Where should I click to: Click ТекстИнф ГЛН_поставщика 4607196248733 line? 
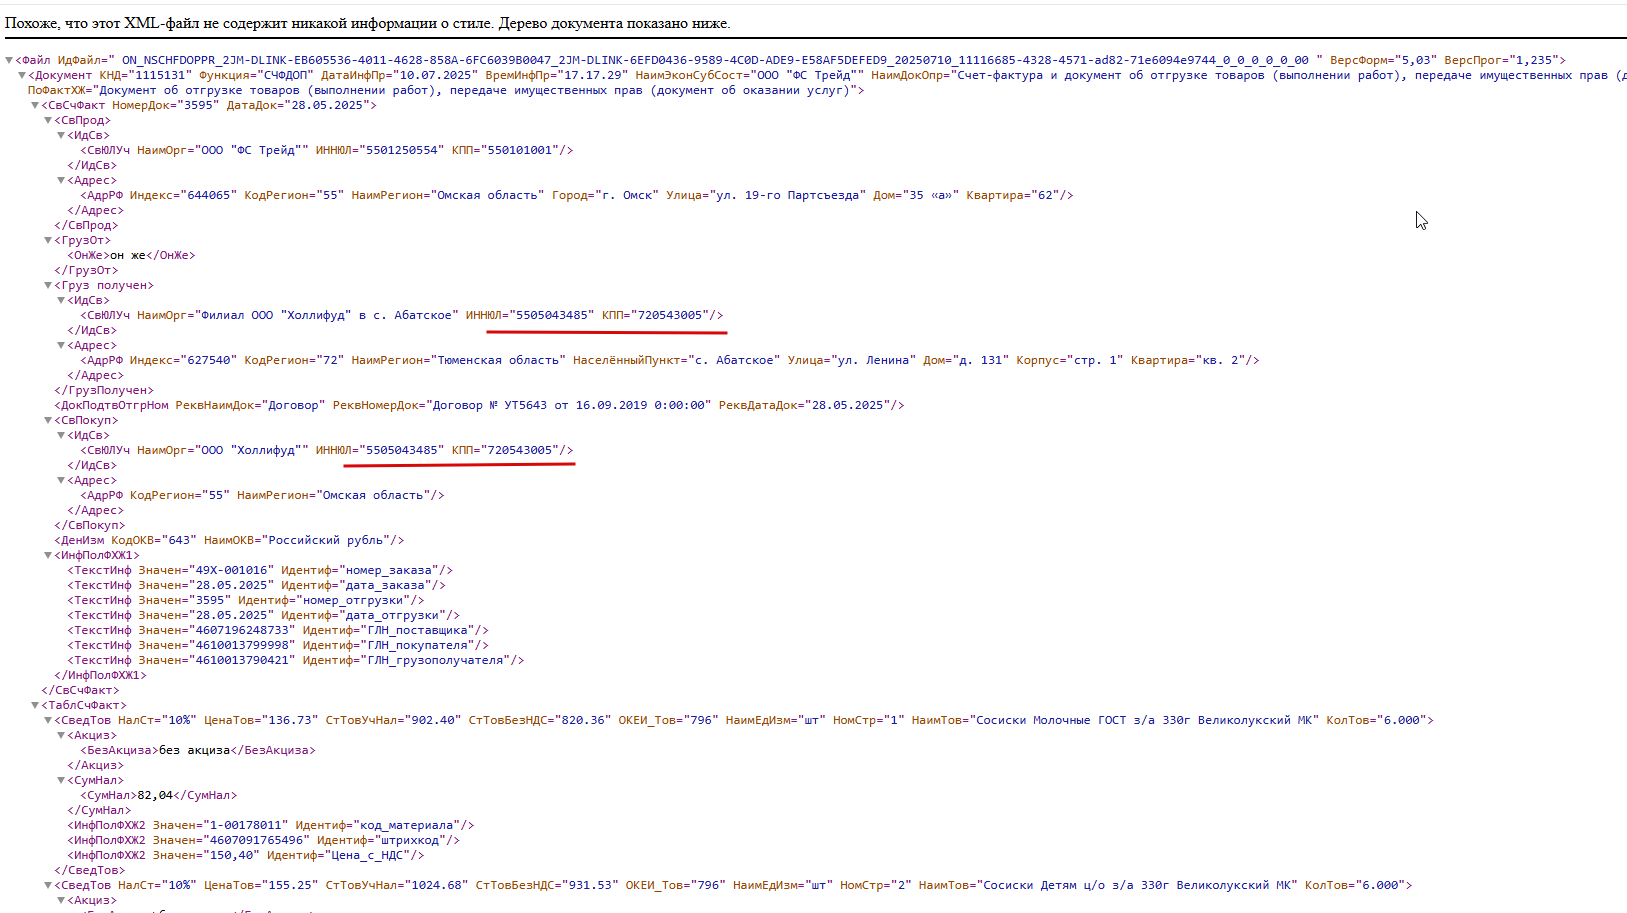point(278,630)
